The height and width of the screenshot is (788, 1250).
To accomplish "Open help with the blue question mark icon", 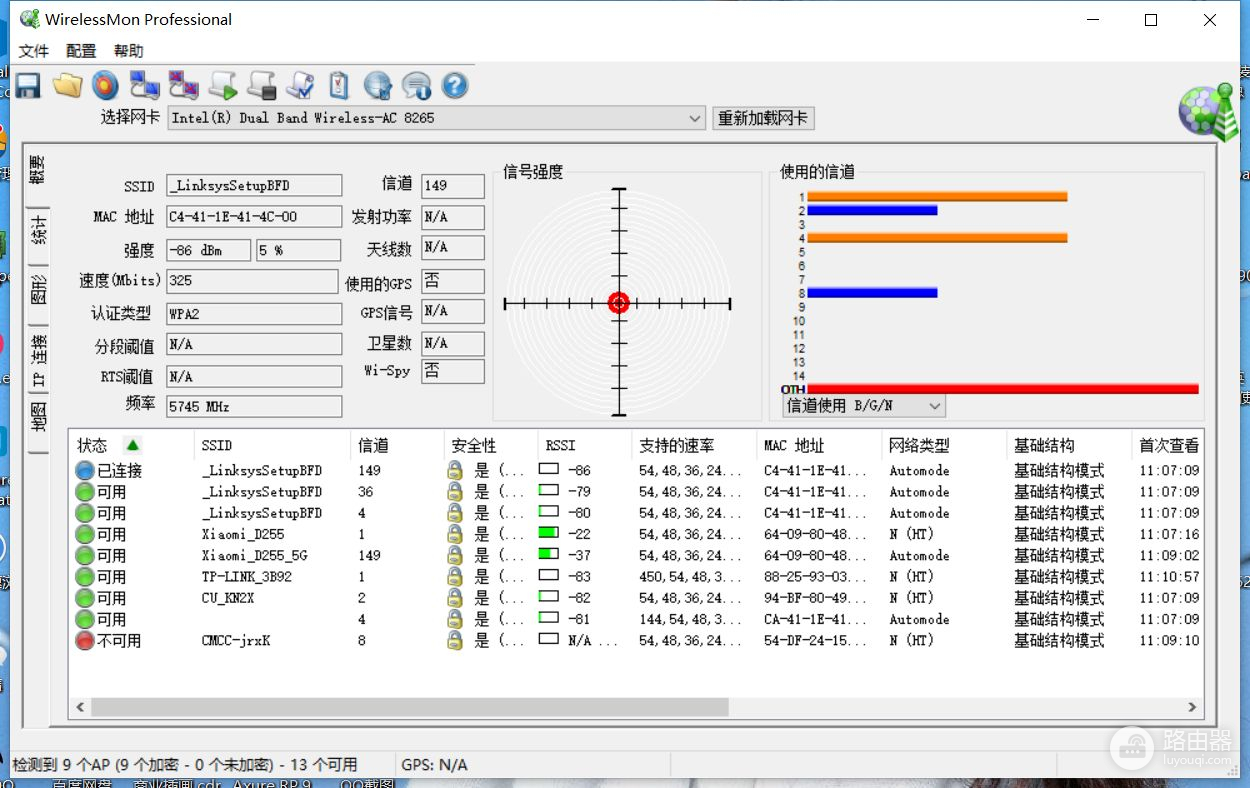I will point(455,86).
